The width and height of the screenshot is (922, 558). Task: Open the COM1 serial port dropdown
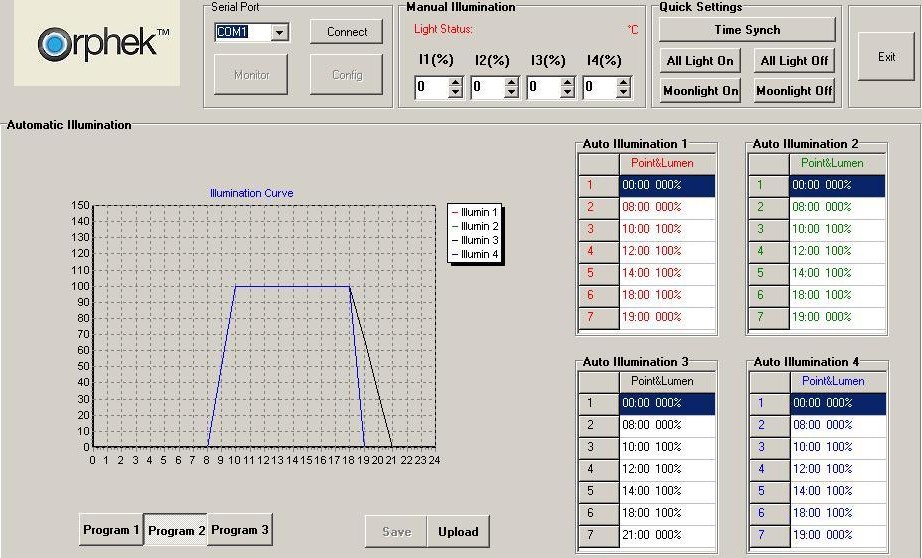click(x=279, y=32)
